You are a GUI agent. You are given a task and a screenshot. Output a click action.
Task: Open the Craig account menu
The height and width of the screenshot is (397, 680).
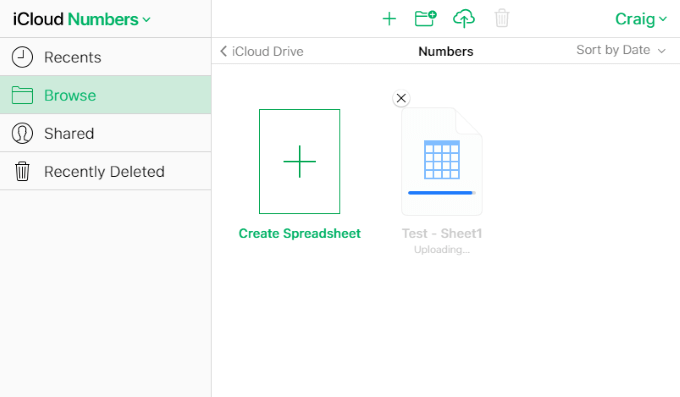(x=641, y=19)
